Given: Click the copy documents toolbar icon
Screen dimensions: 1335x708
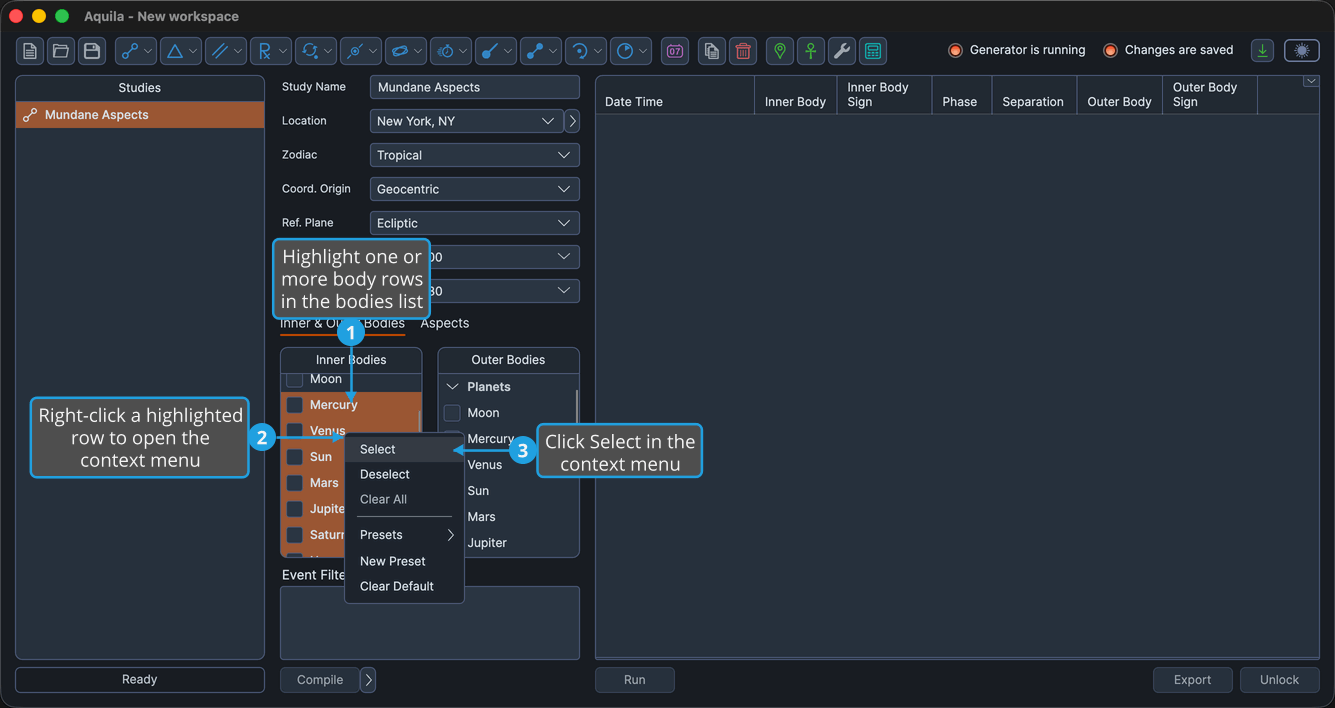Looking at the screenshot, I should point(712,51).
